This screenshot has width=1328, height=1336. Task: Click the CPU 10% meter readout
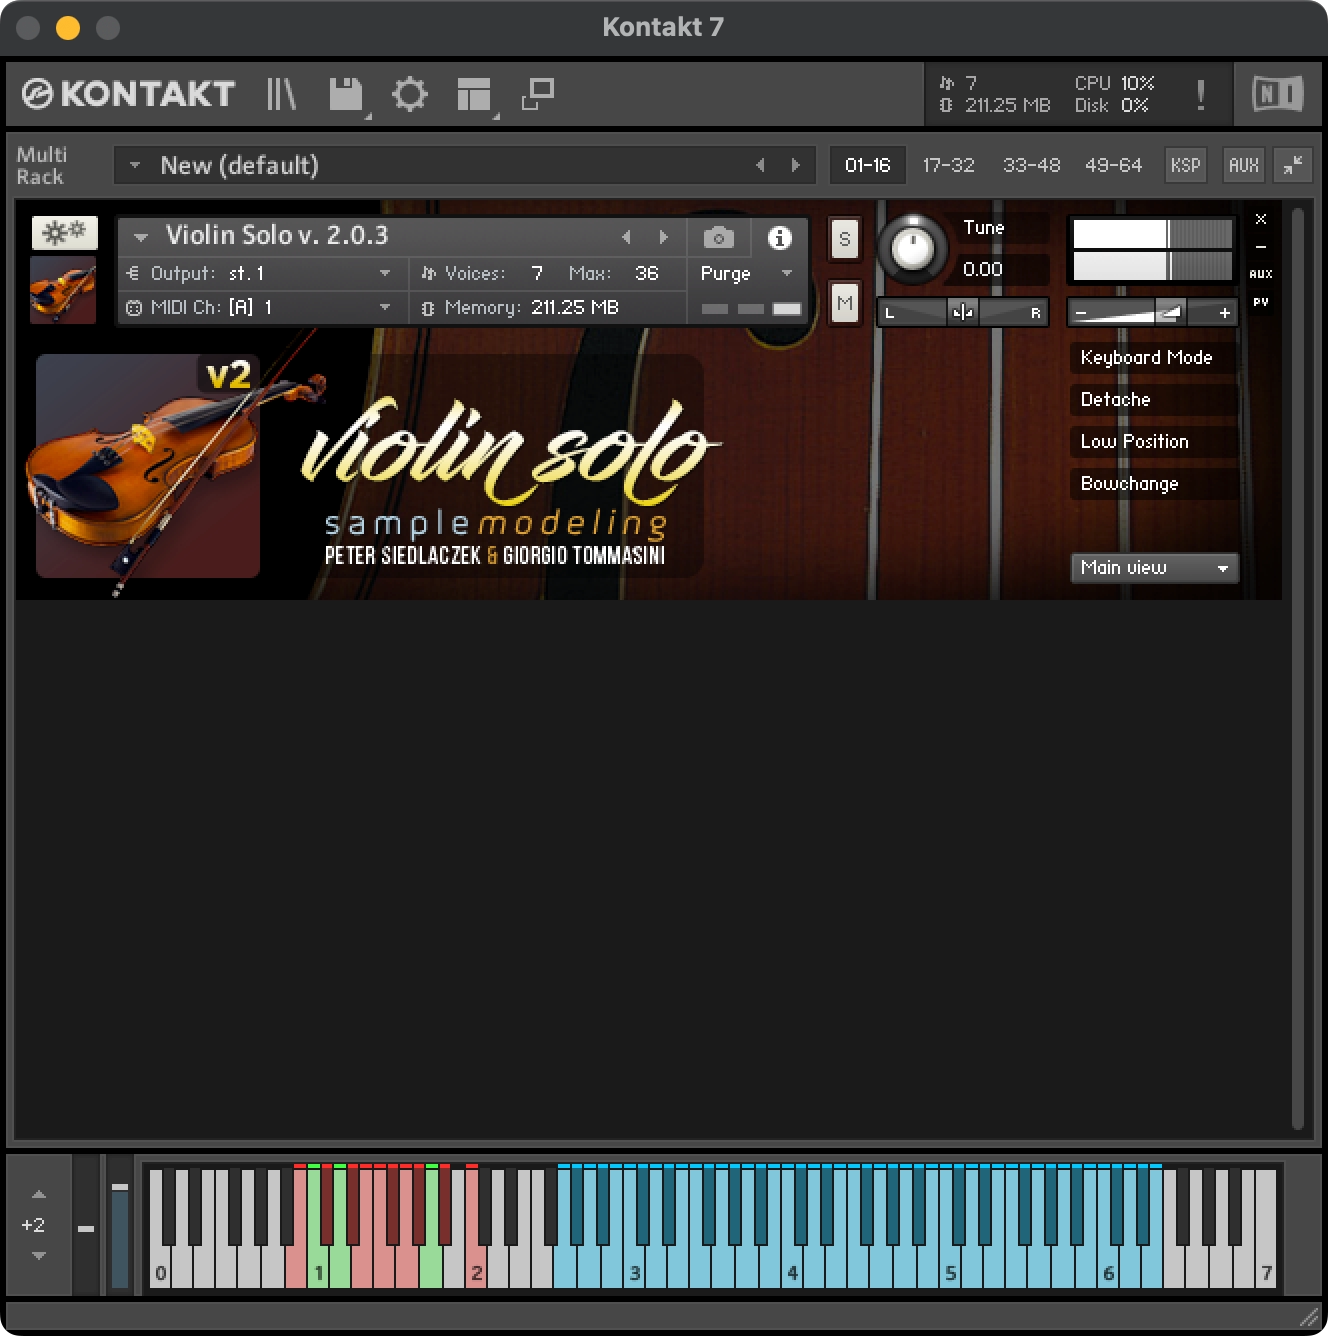[1114, 83]
